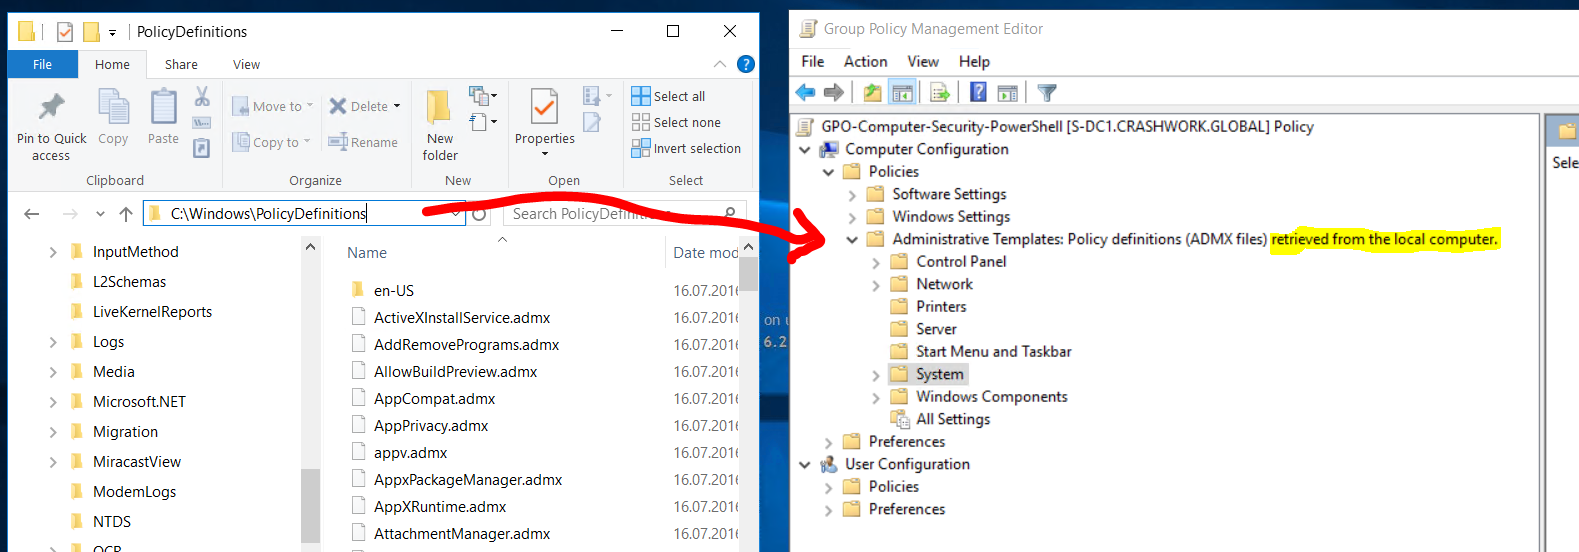Click the address bar path field
Screen dimensions: 1579x552
(x=304, y=213)
